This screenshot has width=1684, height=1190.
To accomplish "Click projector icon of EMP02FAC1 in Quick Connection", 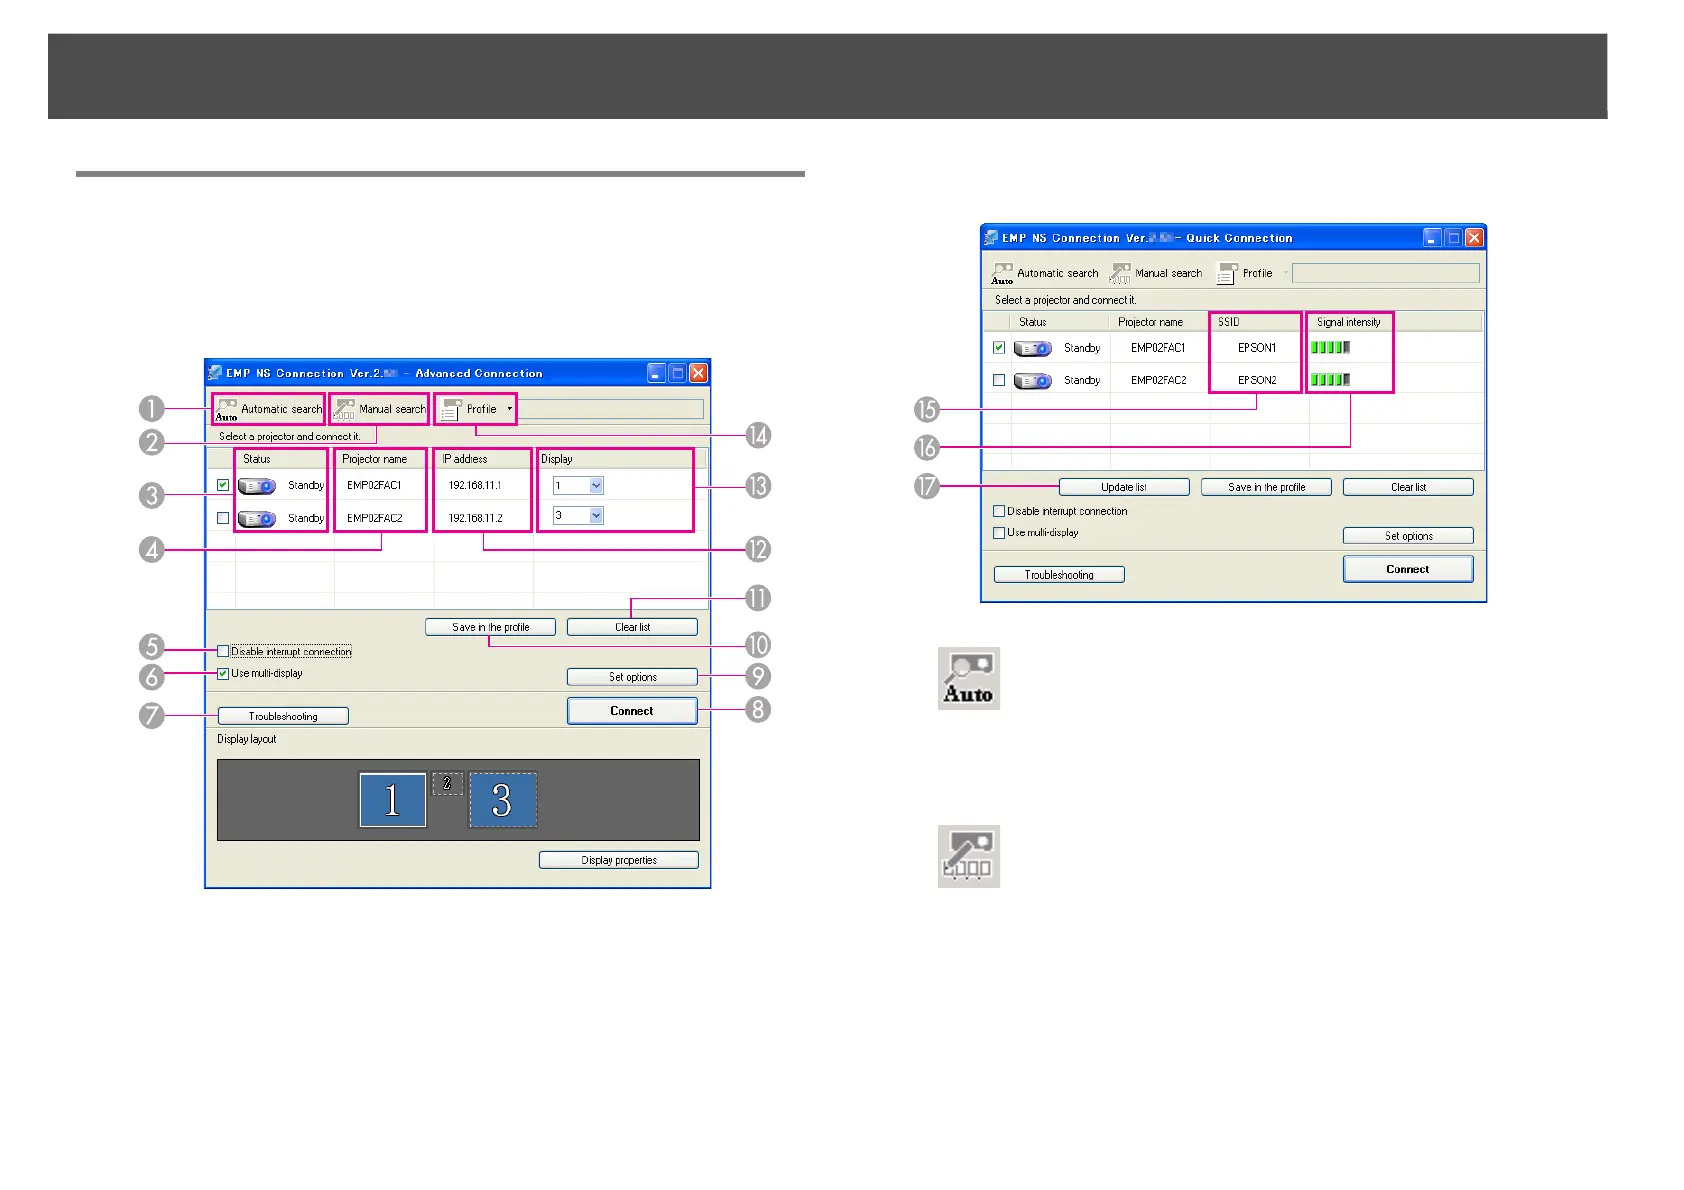I will [x=1032, y=349].
